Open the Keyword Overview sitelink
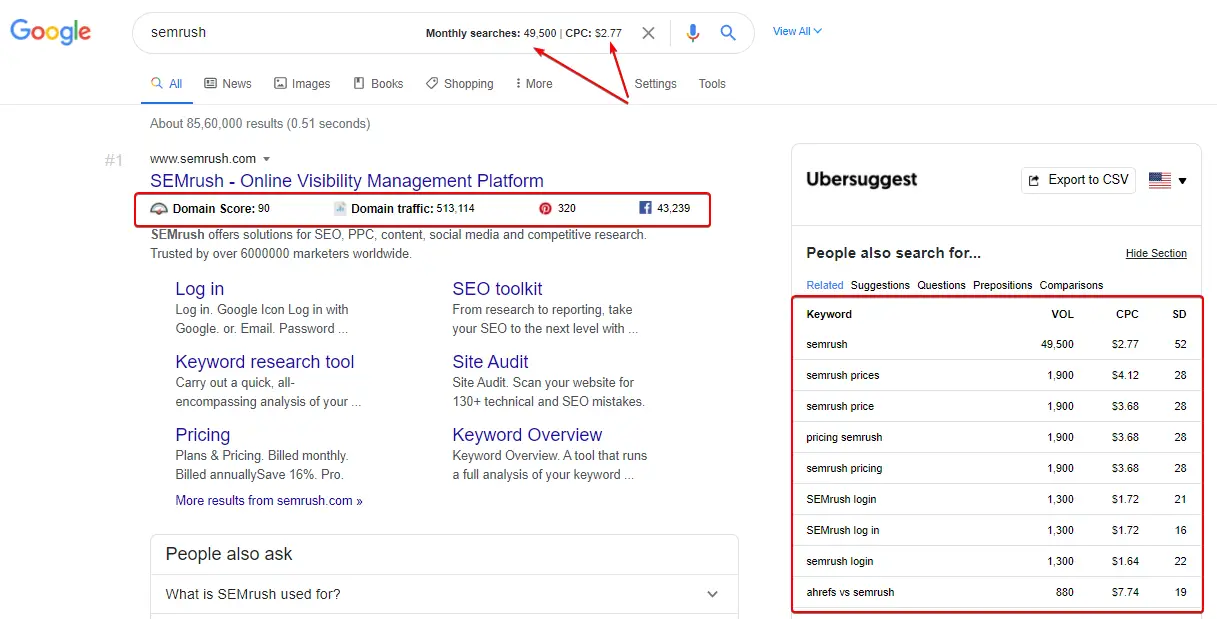 click(x=527, y=435)
